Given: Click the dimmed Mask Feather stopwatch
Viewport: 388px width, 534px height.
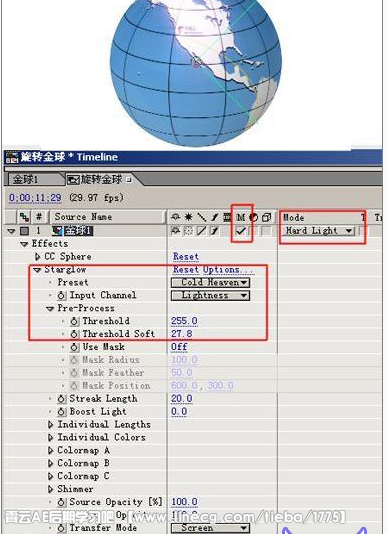Looking at the screenshot, I should 74,373.
